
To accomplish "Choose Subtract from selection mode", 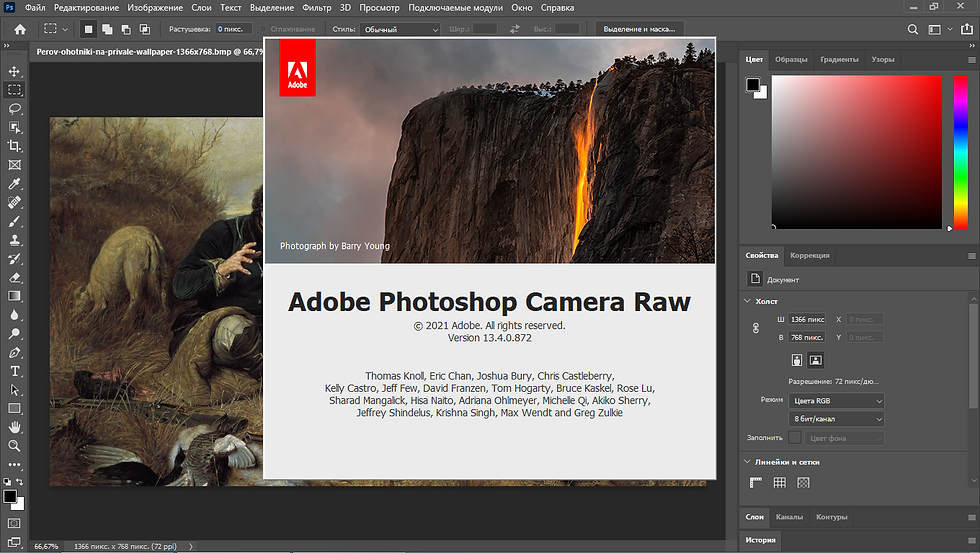I will tap(126, 29).
